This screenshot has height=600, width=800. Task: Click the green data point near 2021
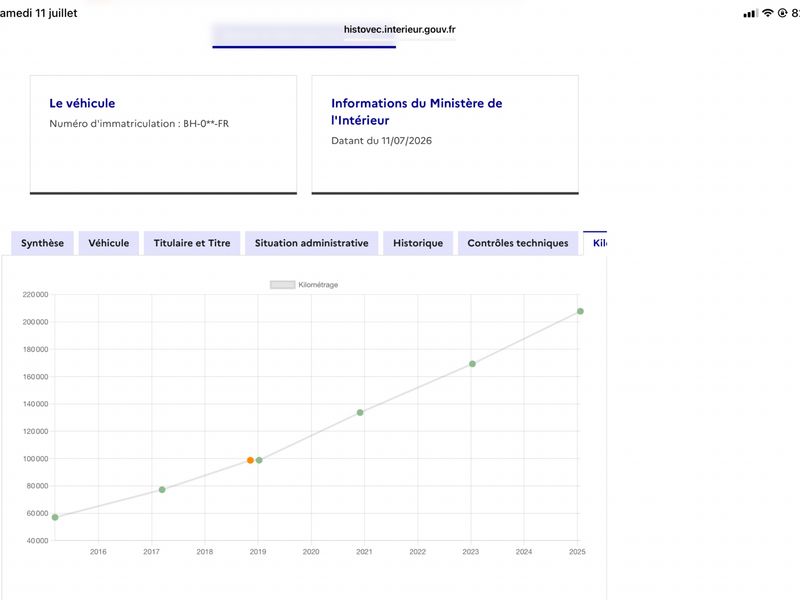point(360,412)
